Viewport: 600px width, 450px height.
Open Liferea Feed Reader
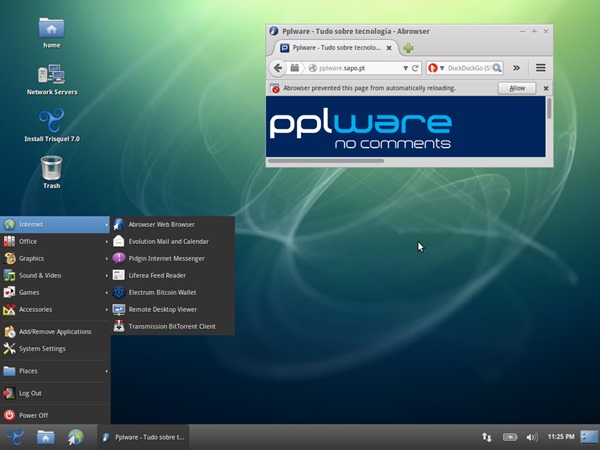point(173,276)
